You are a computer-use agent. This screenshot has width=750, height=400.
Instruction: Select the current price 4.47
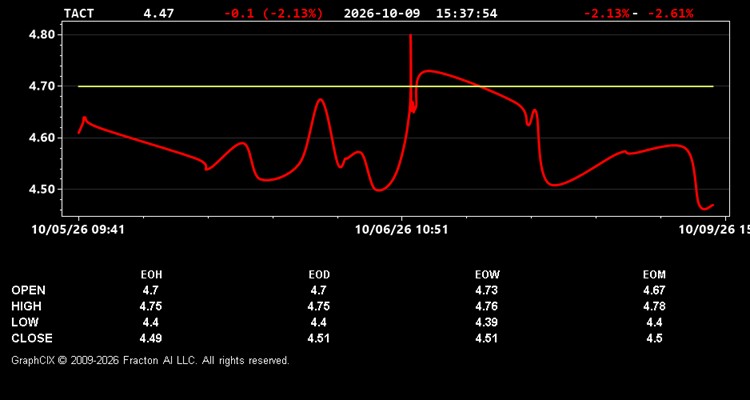point(159,13)
